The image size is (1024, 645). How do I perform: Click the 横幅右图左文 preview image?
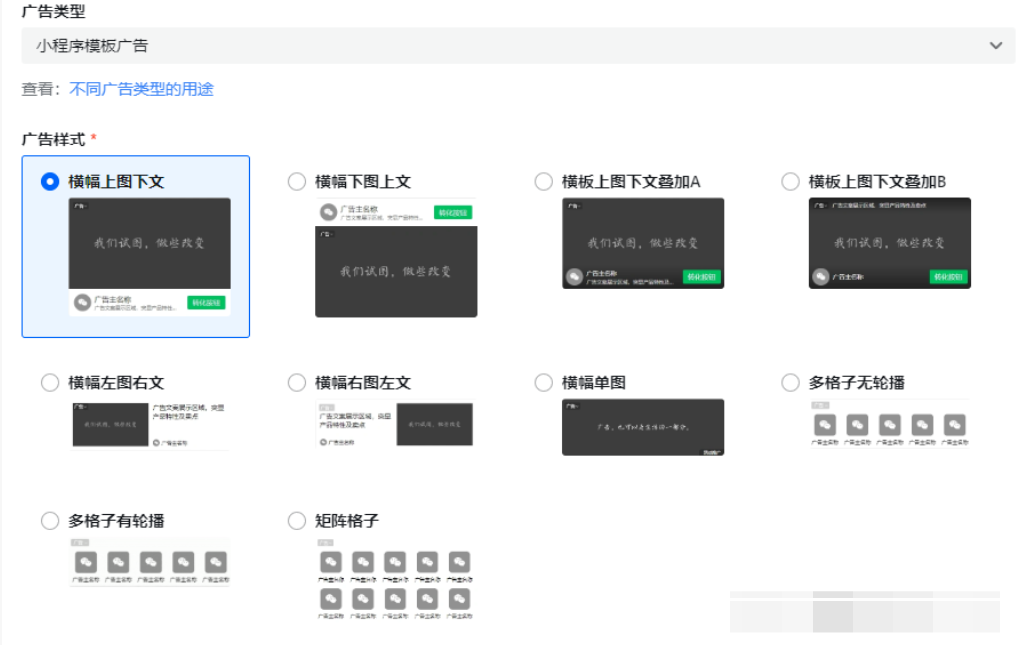[394, 424]
